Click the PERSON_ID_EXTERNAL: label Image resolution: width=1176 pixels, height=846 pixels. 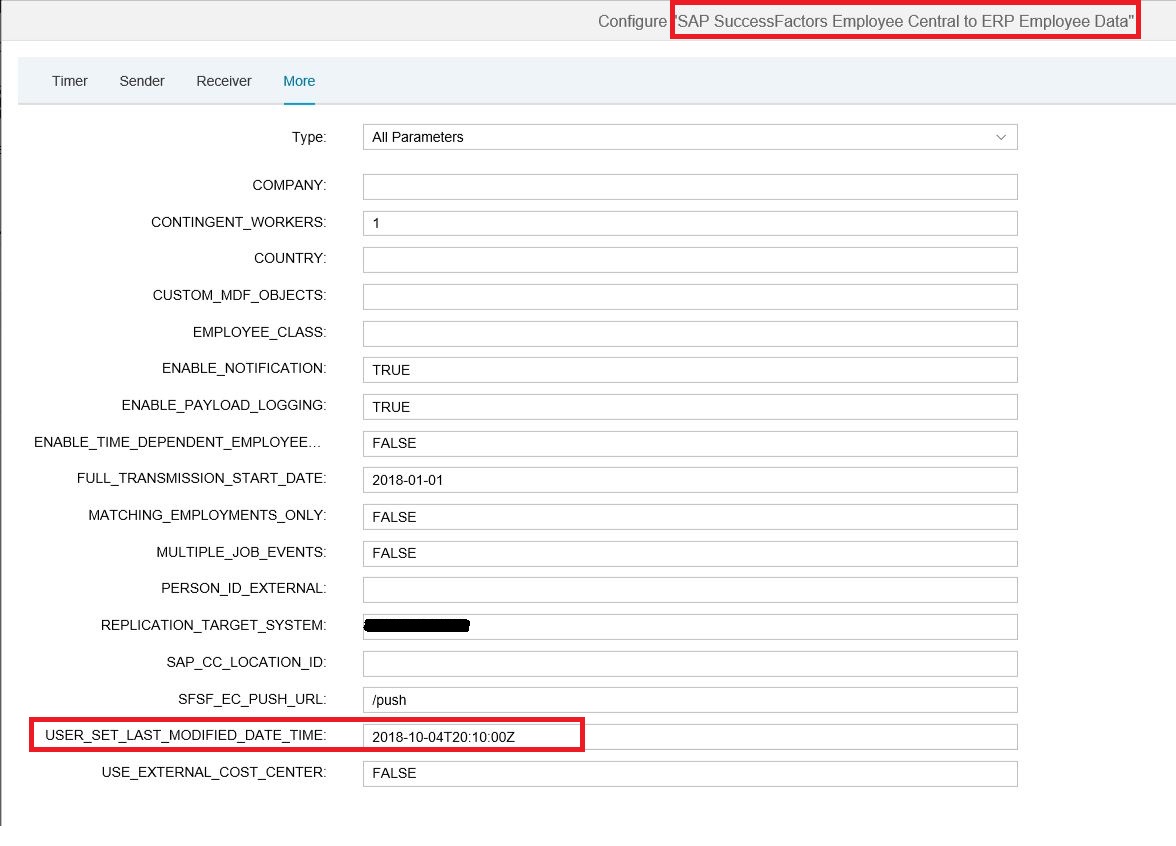tap(244, 588)
